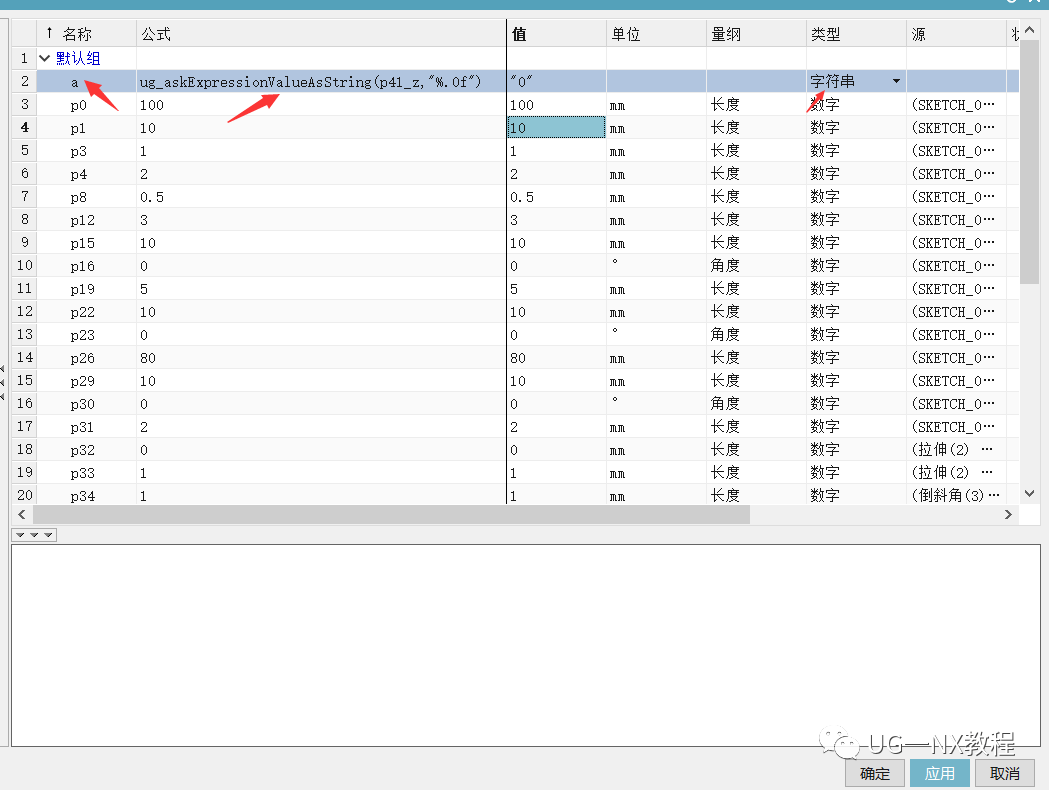Screen dimensions: 1049x790
Task: Click the 取消 button
Action: point(1005,773)
